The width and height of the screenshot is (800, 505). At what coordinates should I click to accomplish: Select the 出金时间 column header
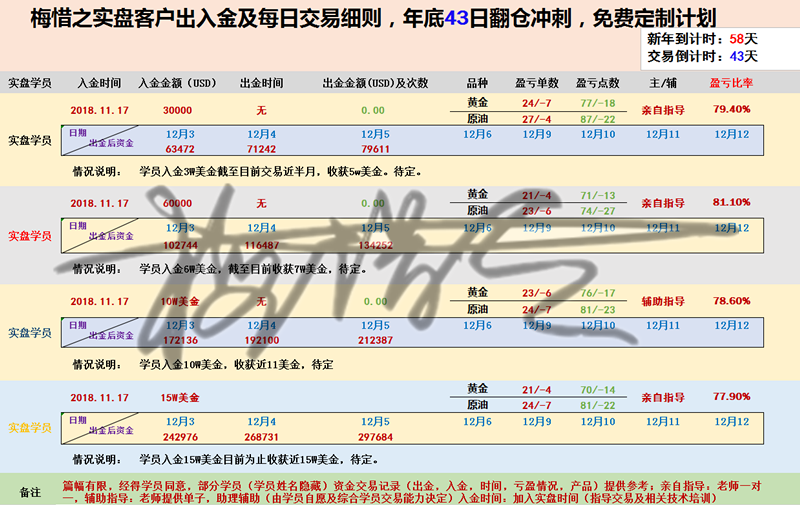pos(261,83)
